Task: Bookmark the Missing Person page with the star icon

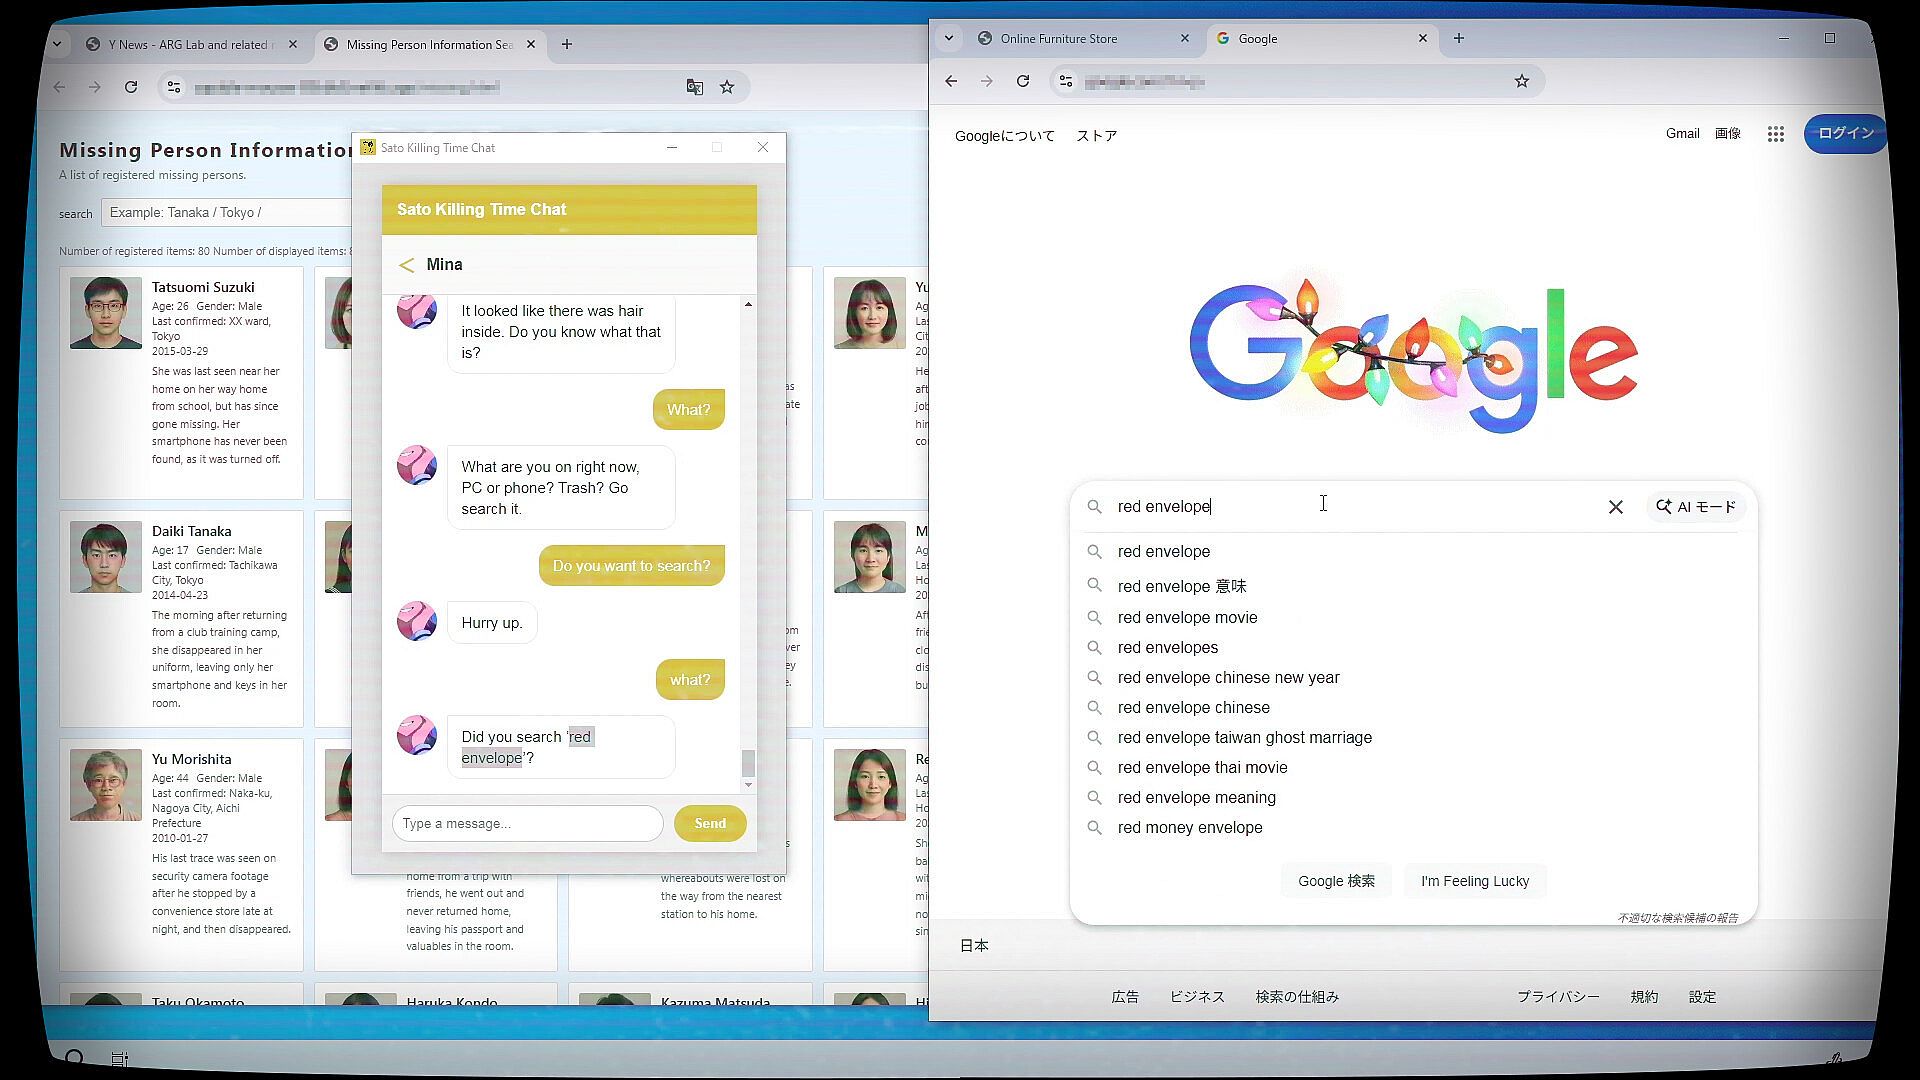Action: tap(727, 87)
